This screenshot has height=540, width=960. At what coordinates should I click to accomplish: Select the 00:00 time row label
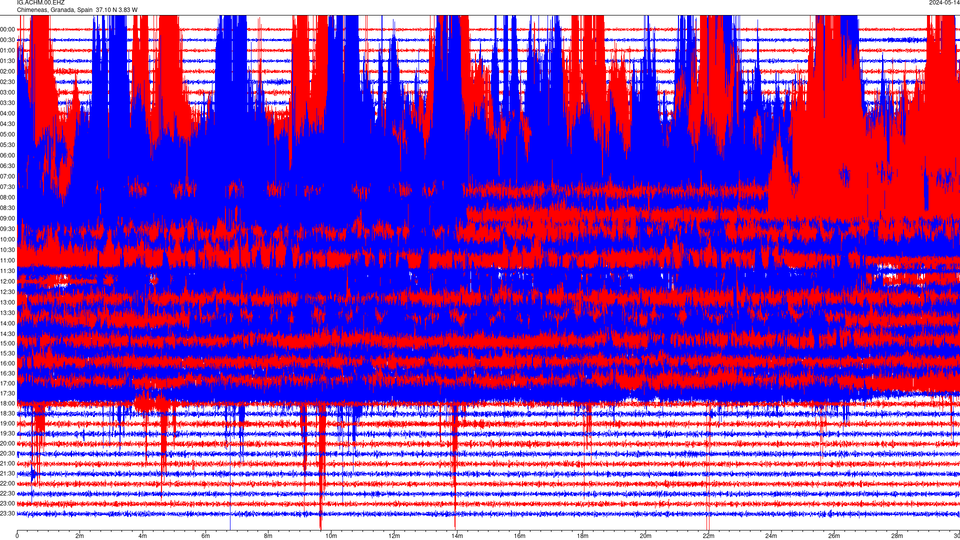tap(7, 29)
